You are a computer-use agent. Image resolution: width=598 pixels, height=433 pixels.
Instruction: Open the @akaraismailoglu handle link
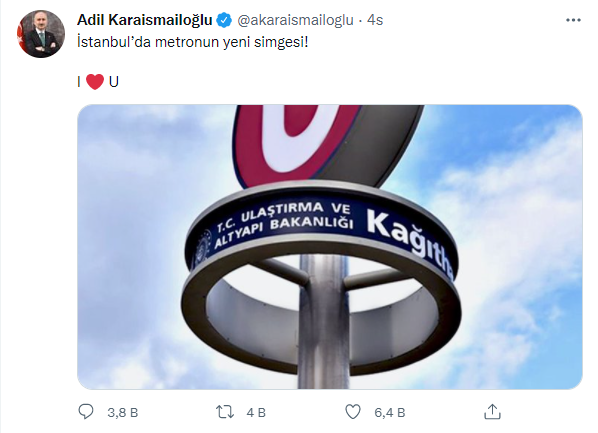tap(296, 20)
